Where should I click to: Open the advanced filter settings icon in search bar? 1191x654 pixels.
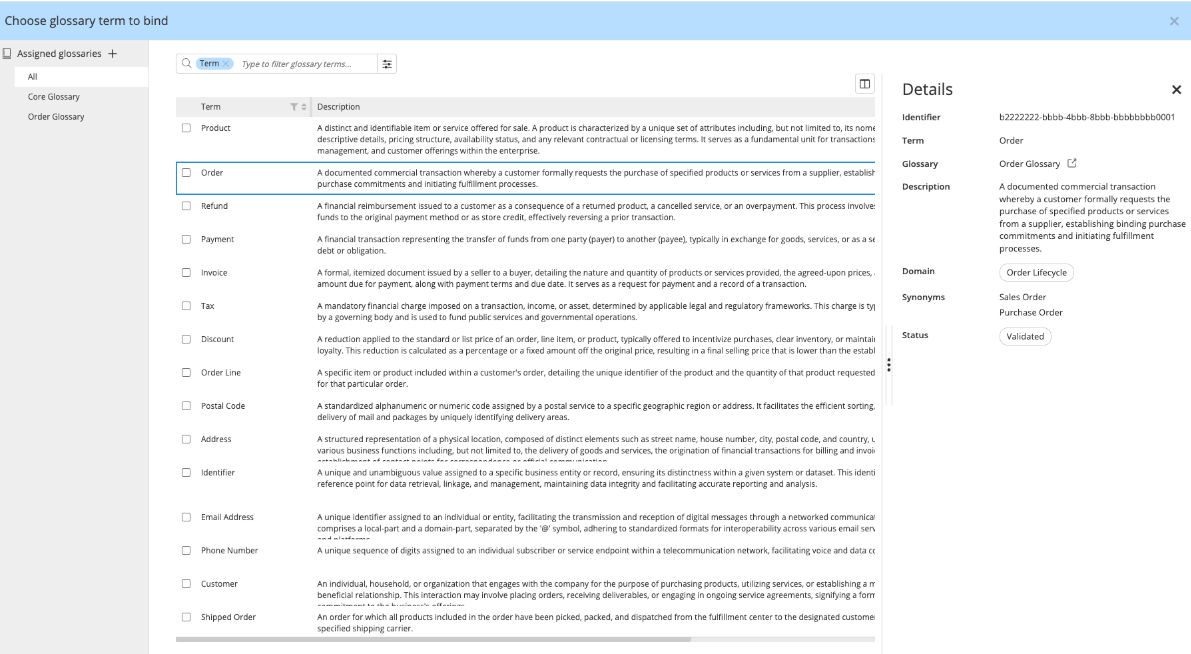(388, 63)
